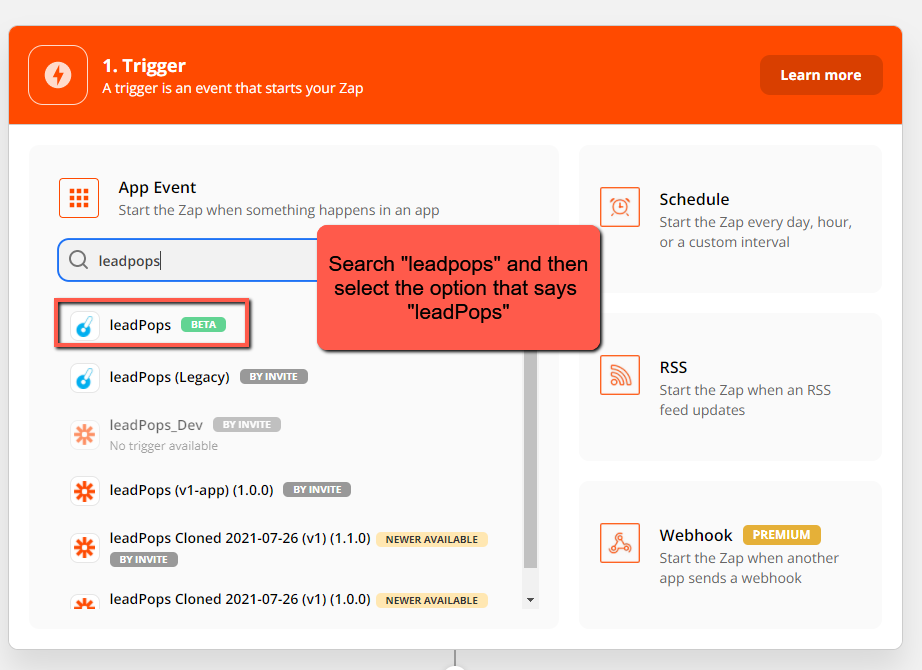Select leadPops Cloned (1.1.0) app icon
This screenshot has width=922, height=670.
coord(85,548)
